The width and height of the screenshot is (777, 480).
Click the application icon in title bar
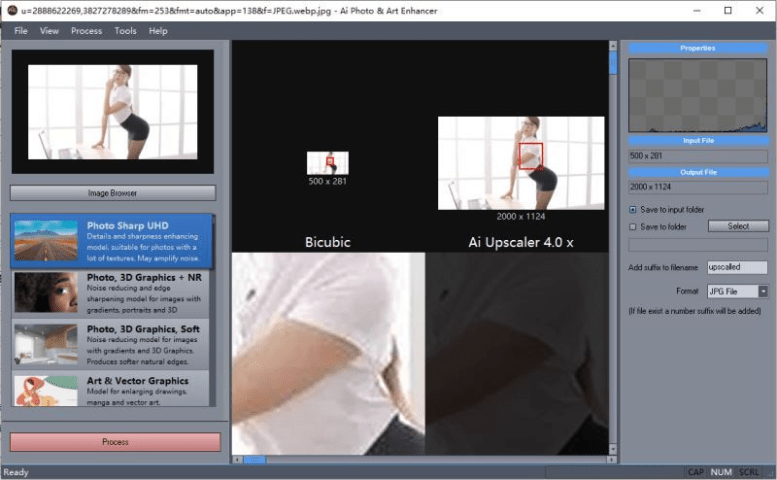point(12,10)
